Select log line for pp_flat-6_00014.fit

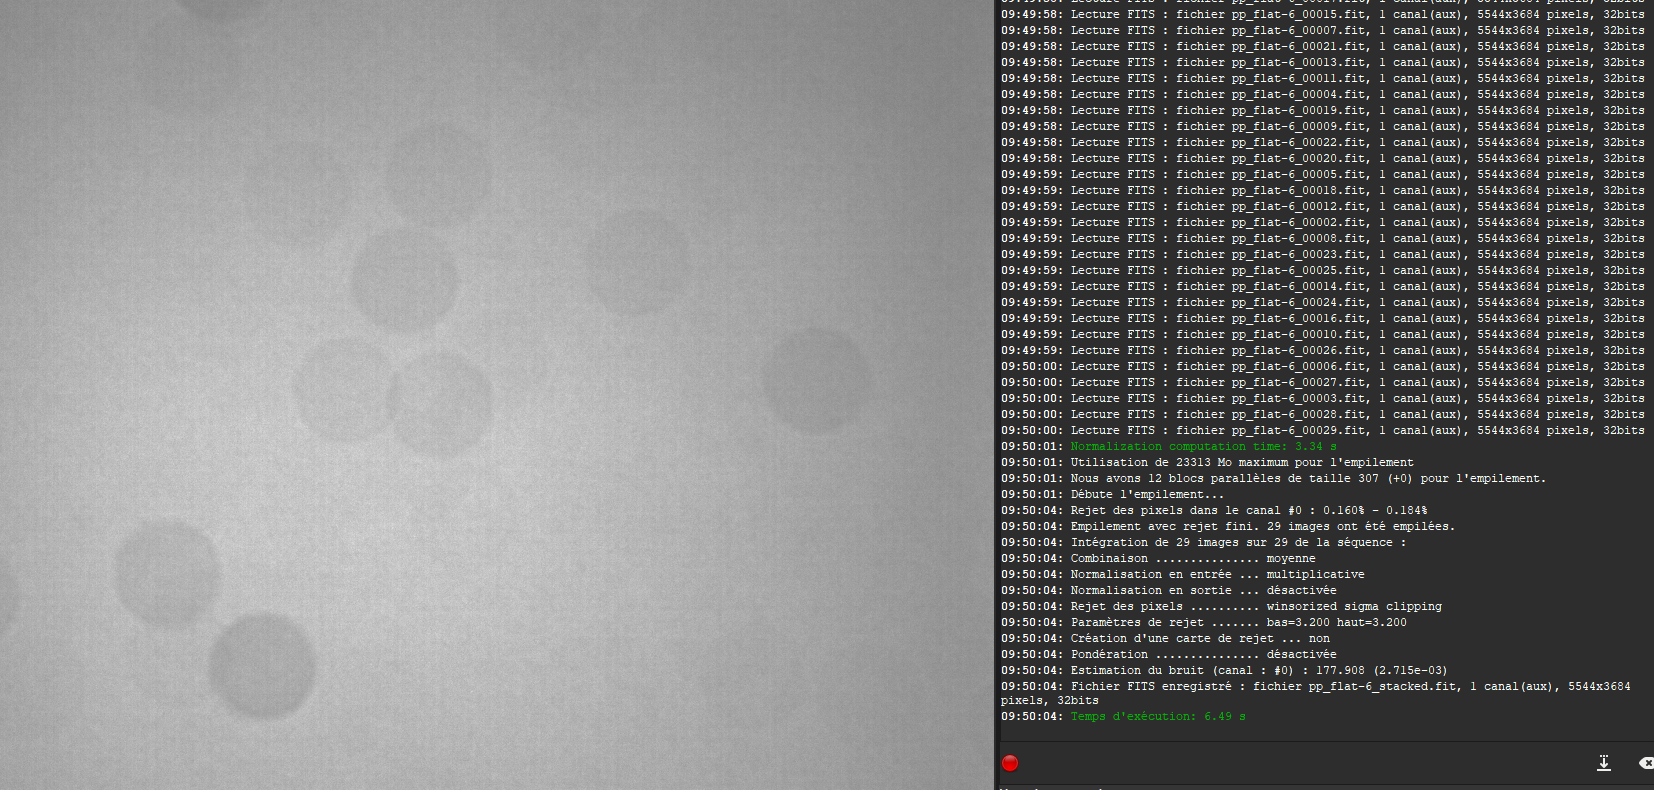pos(1323,286)
